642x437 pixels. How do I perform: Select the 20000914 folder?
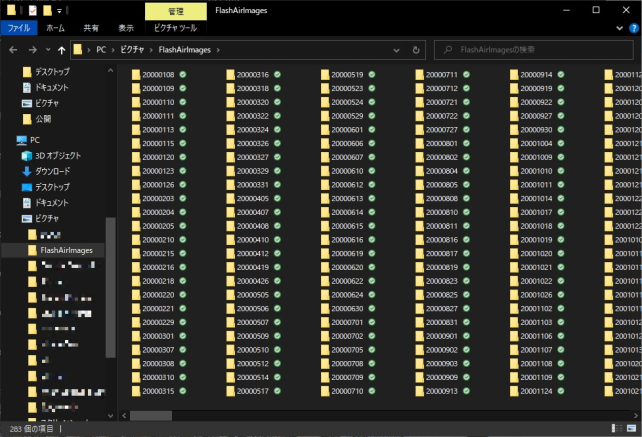click(x=536, y=75)
